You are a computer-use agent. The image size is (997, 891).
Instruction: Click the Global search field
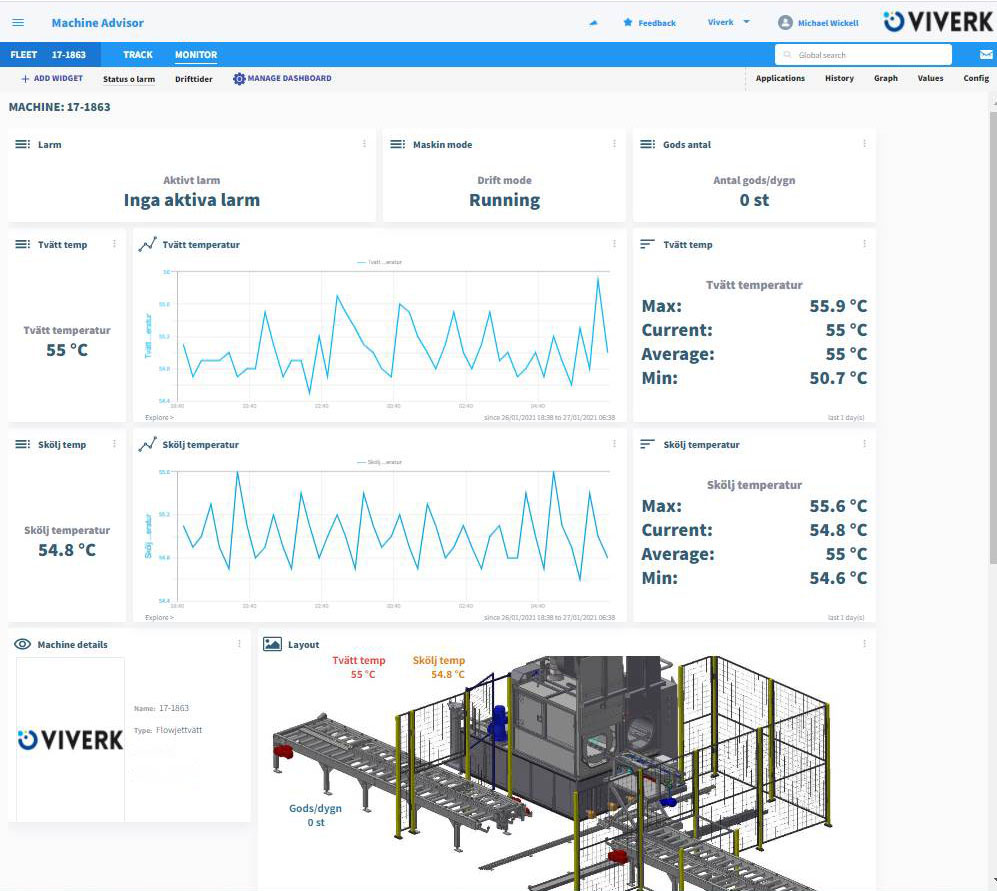864,55
